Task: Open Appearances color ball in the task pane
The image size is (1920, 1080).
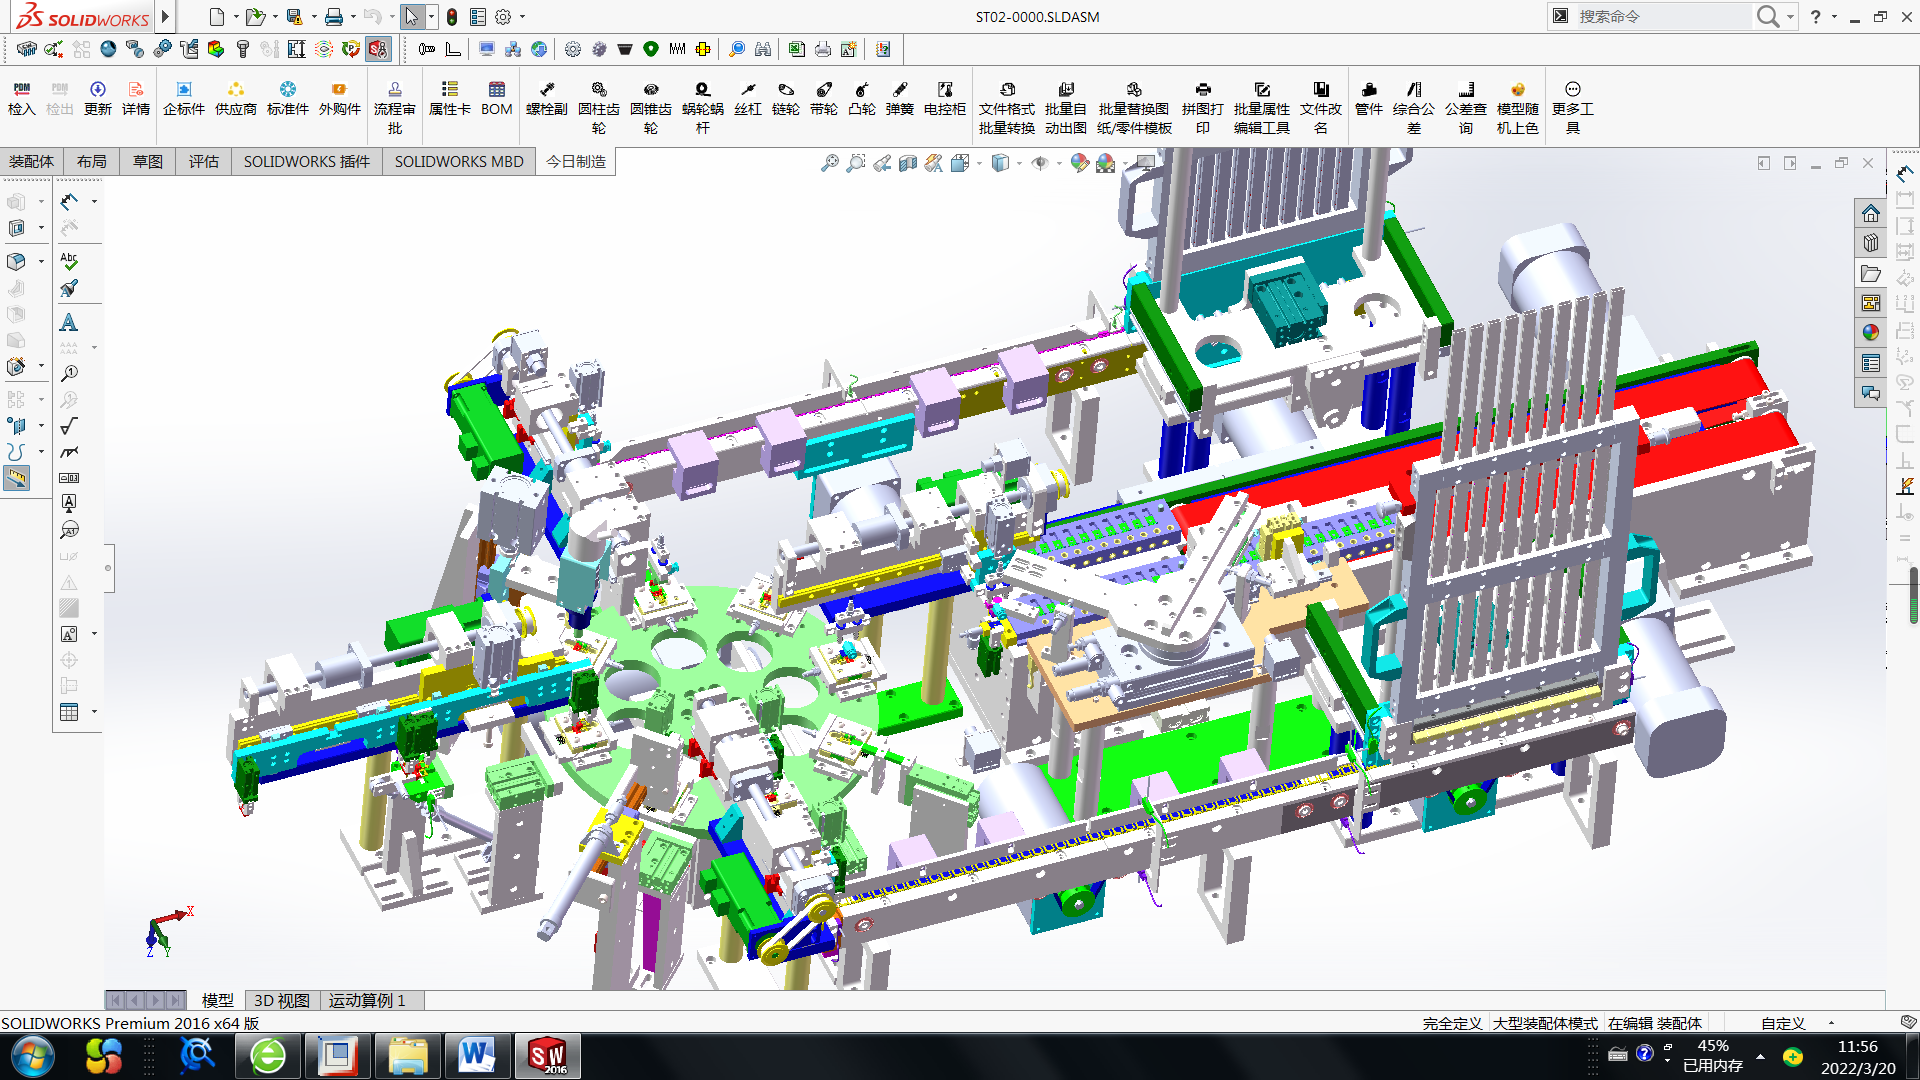Action: tap(1871, 332)
